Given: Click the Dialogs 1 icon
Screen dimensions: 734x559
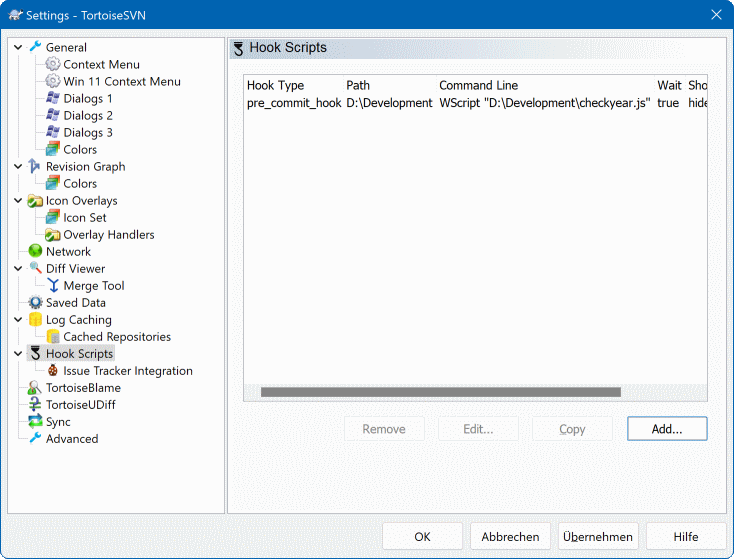Looking at the screenshot, I should (52, 98).
